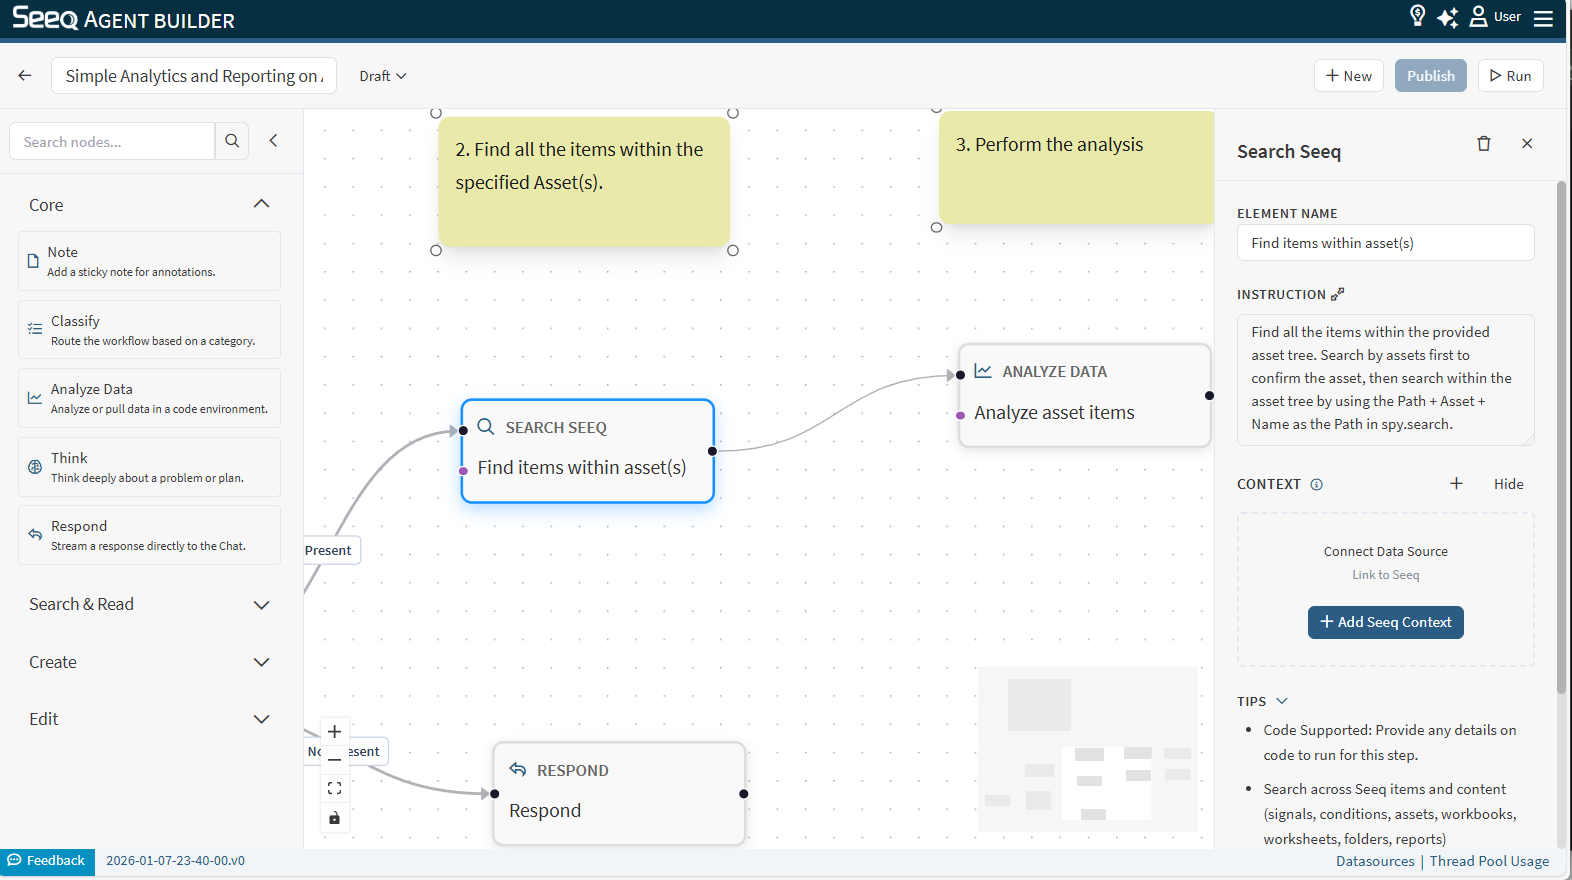Click the output handle of Analyze Data node

(x=1210, y=395)
